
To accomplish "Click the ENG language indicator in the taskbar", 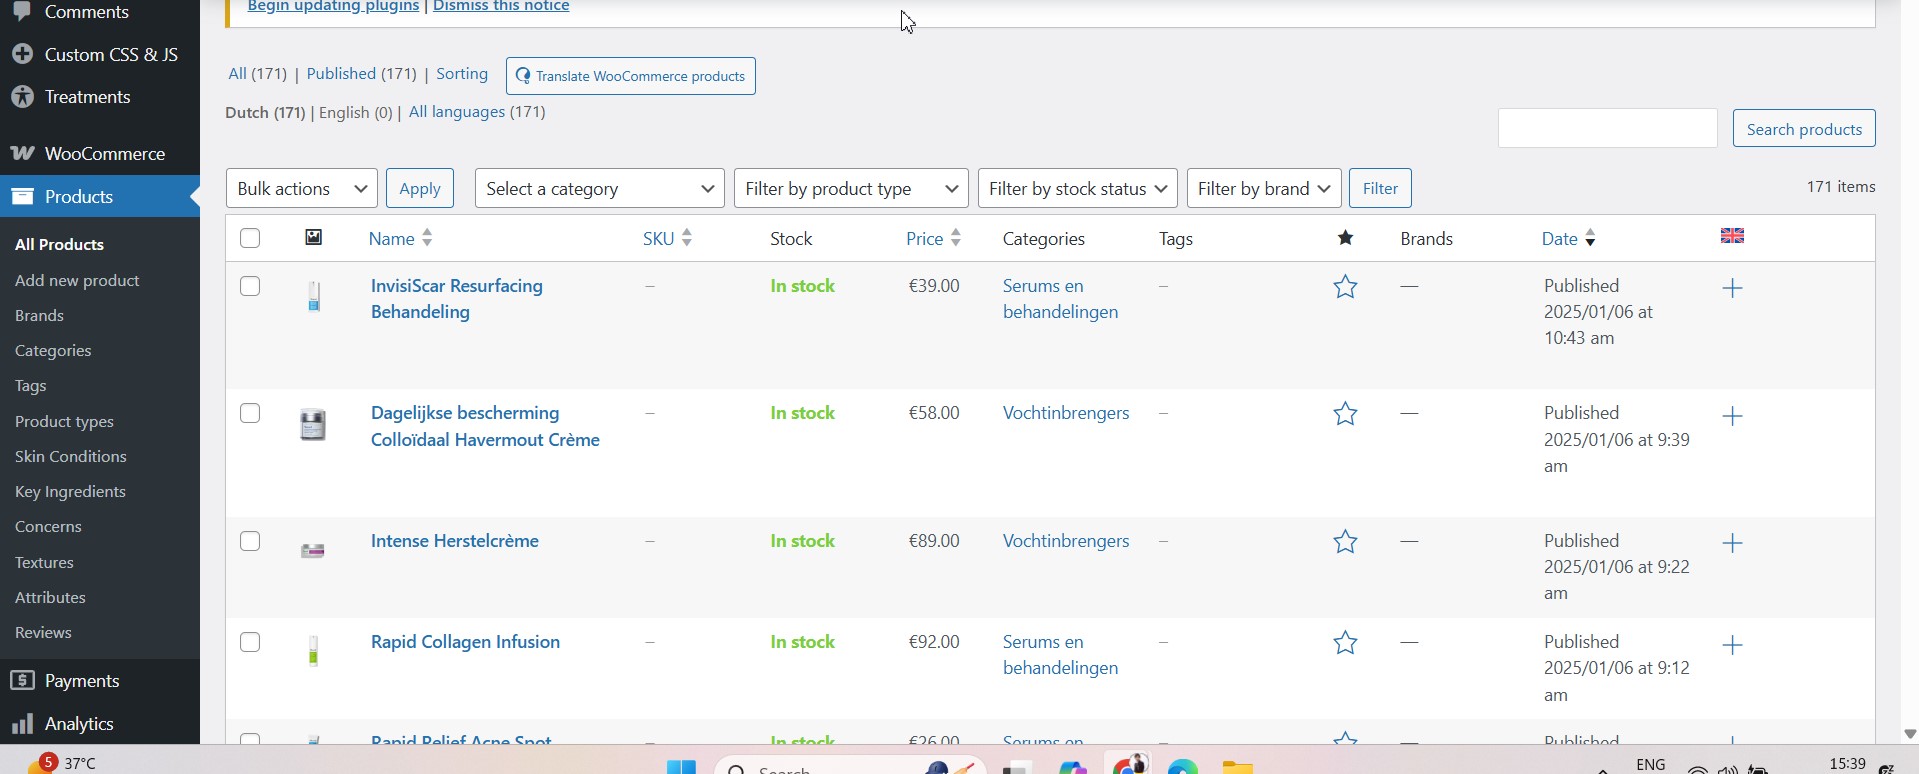I will 1651,764.
